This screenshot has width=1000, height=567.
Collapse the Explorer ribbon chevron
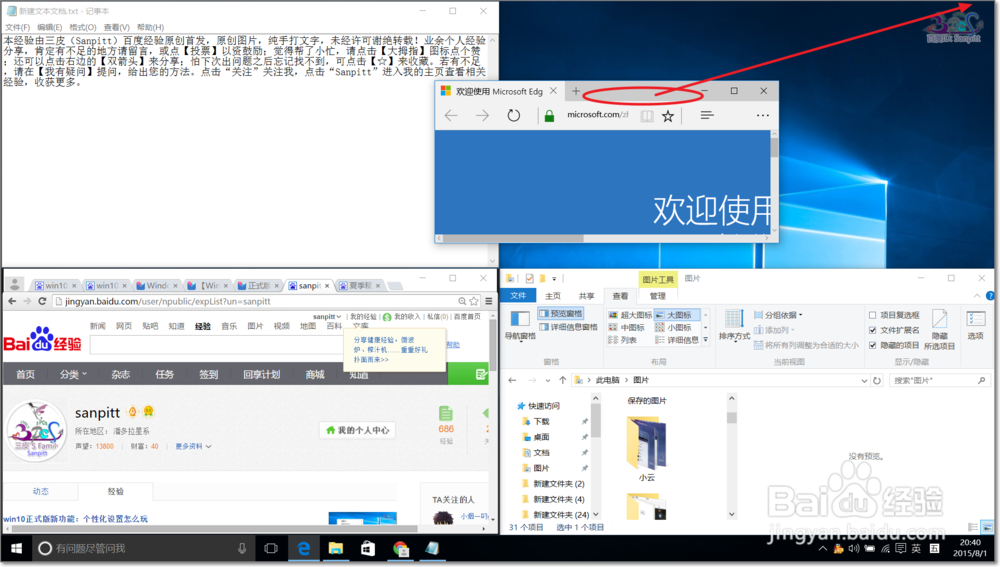(x=977, y=296)
